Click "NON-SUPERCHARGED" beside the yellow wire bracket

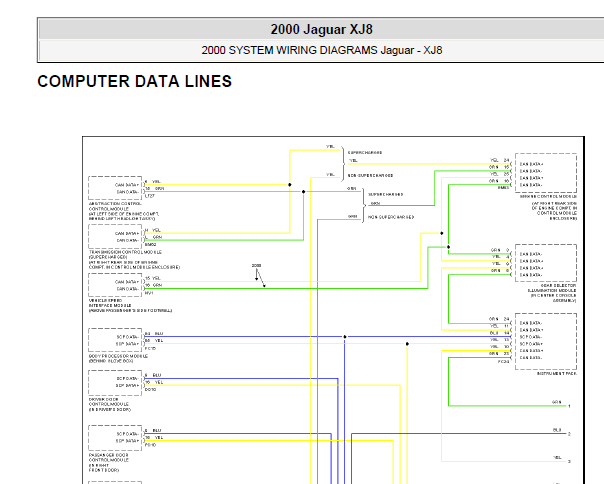(370, 175)
